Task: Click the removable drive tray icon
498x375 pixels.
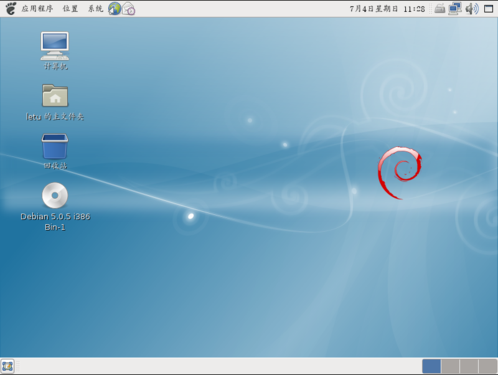Action: coord(440,9)
